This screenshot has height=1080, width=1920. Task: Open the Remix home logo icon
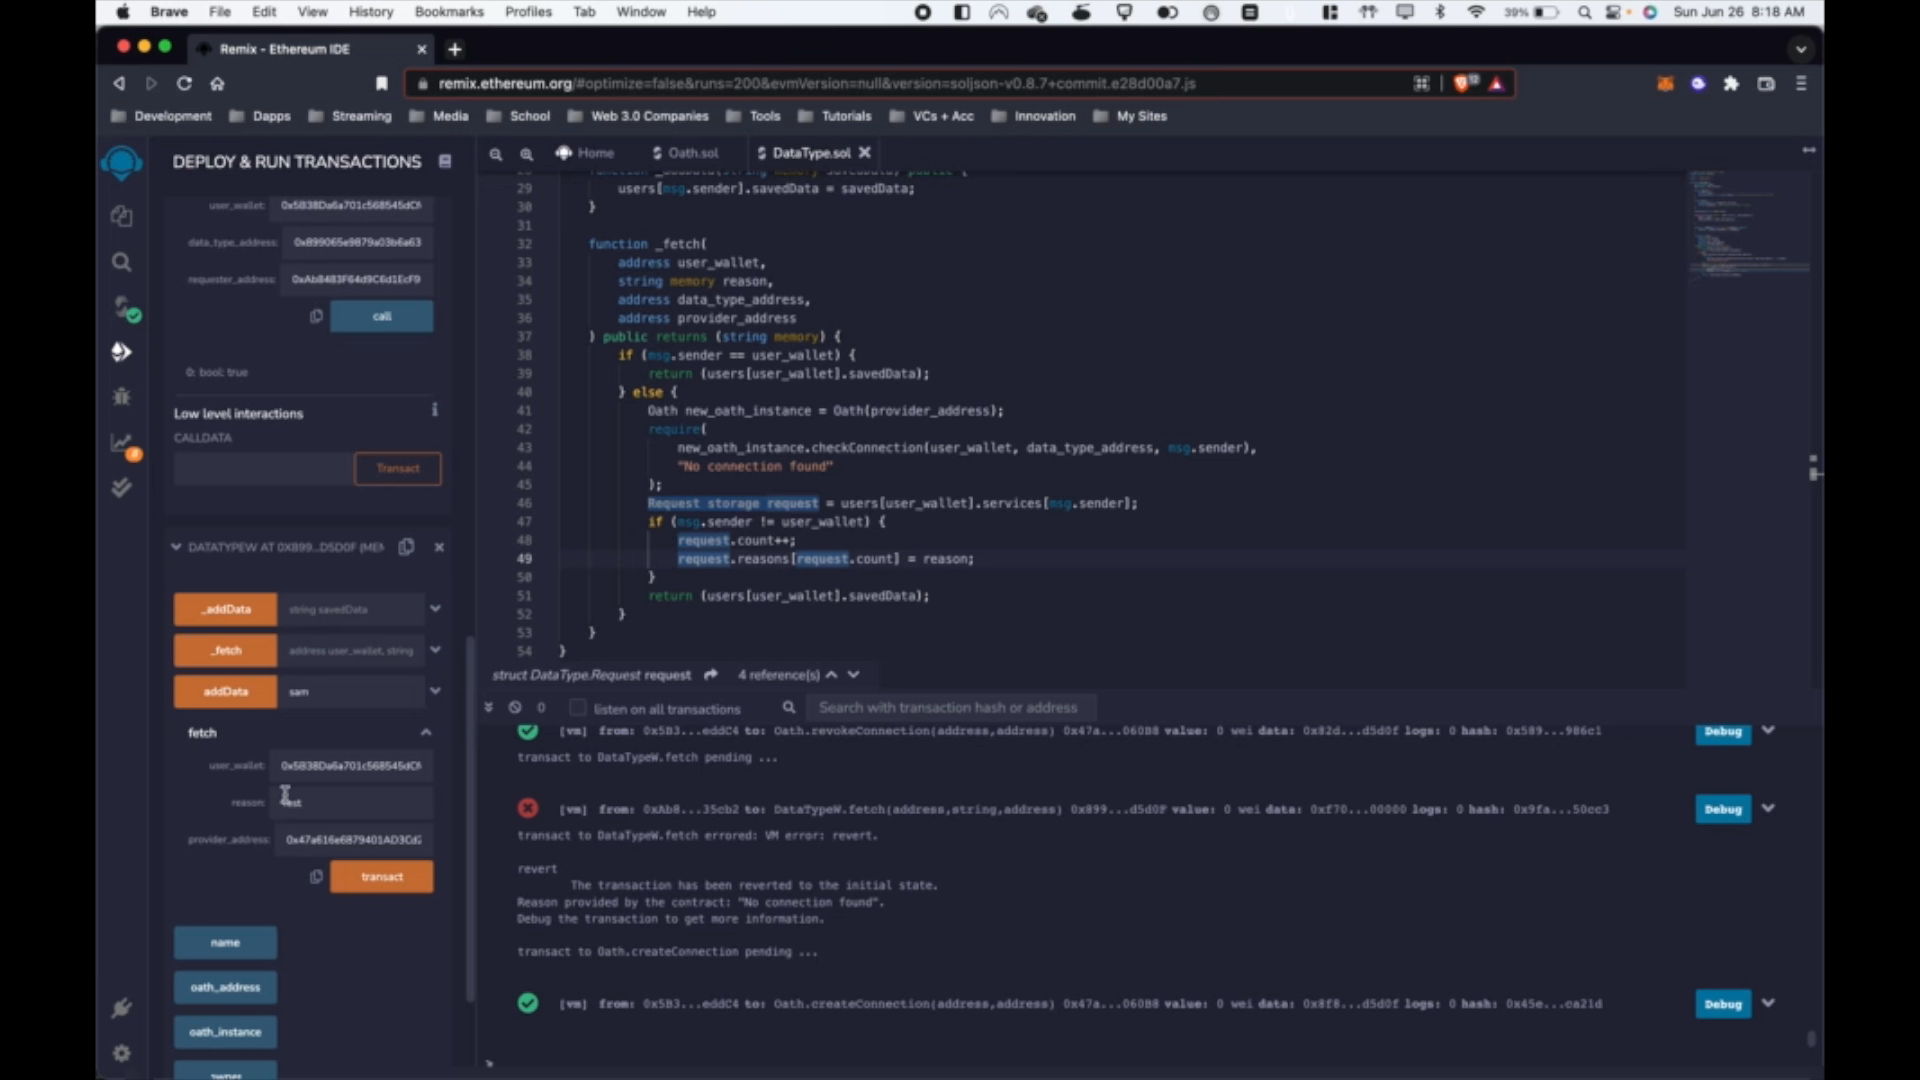[121, 162]
